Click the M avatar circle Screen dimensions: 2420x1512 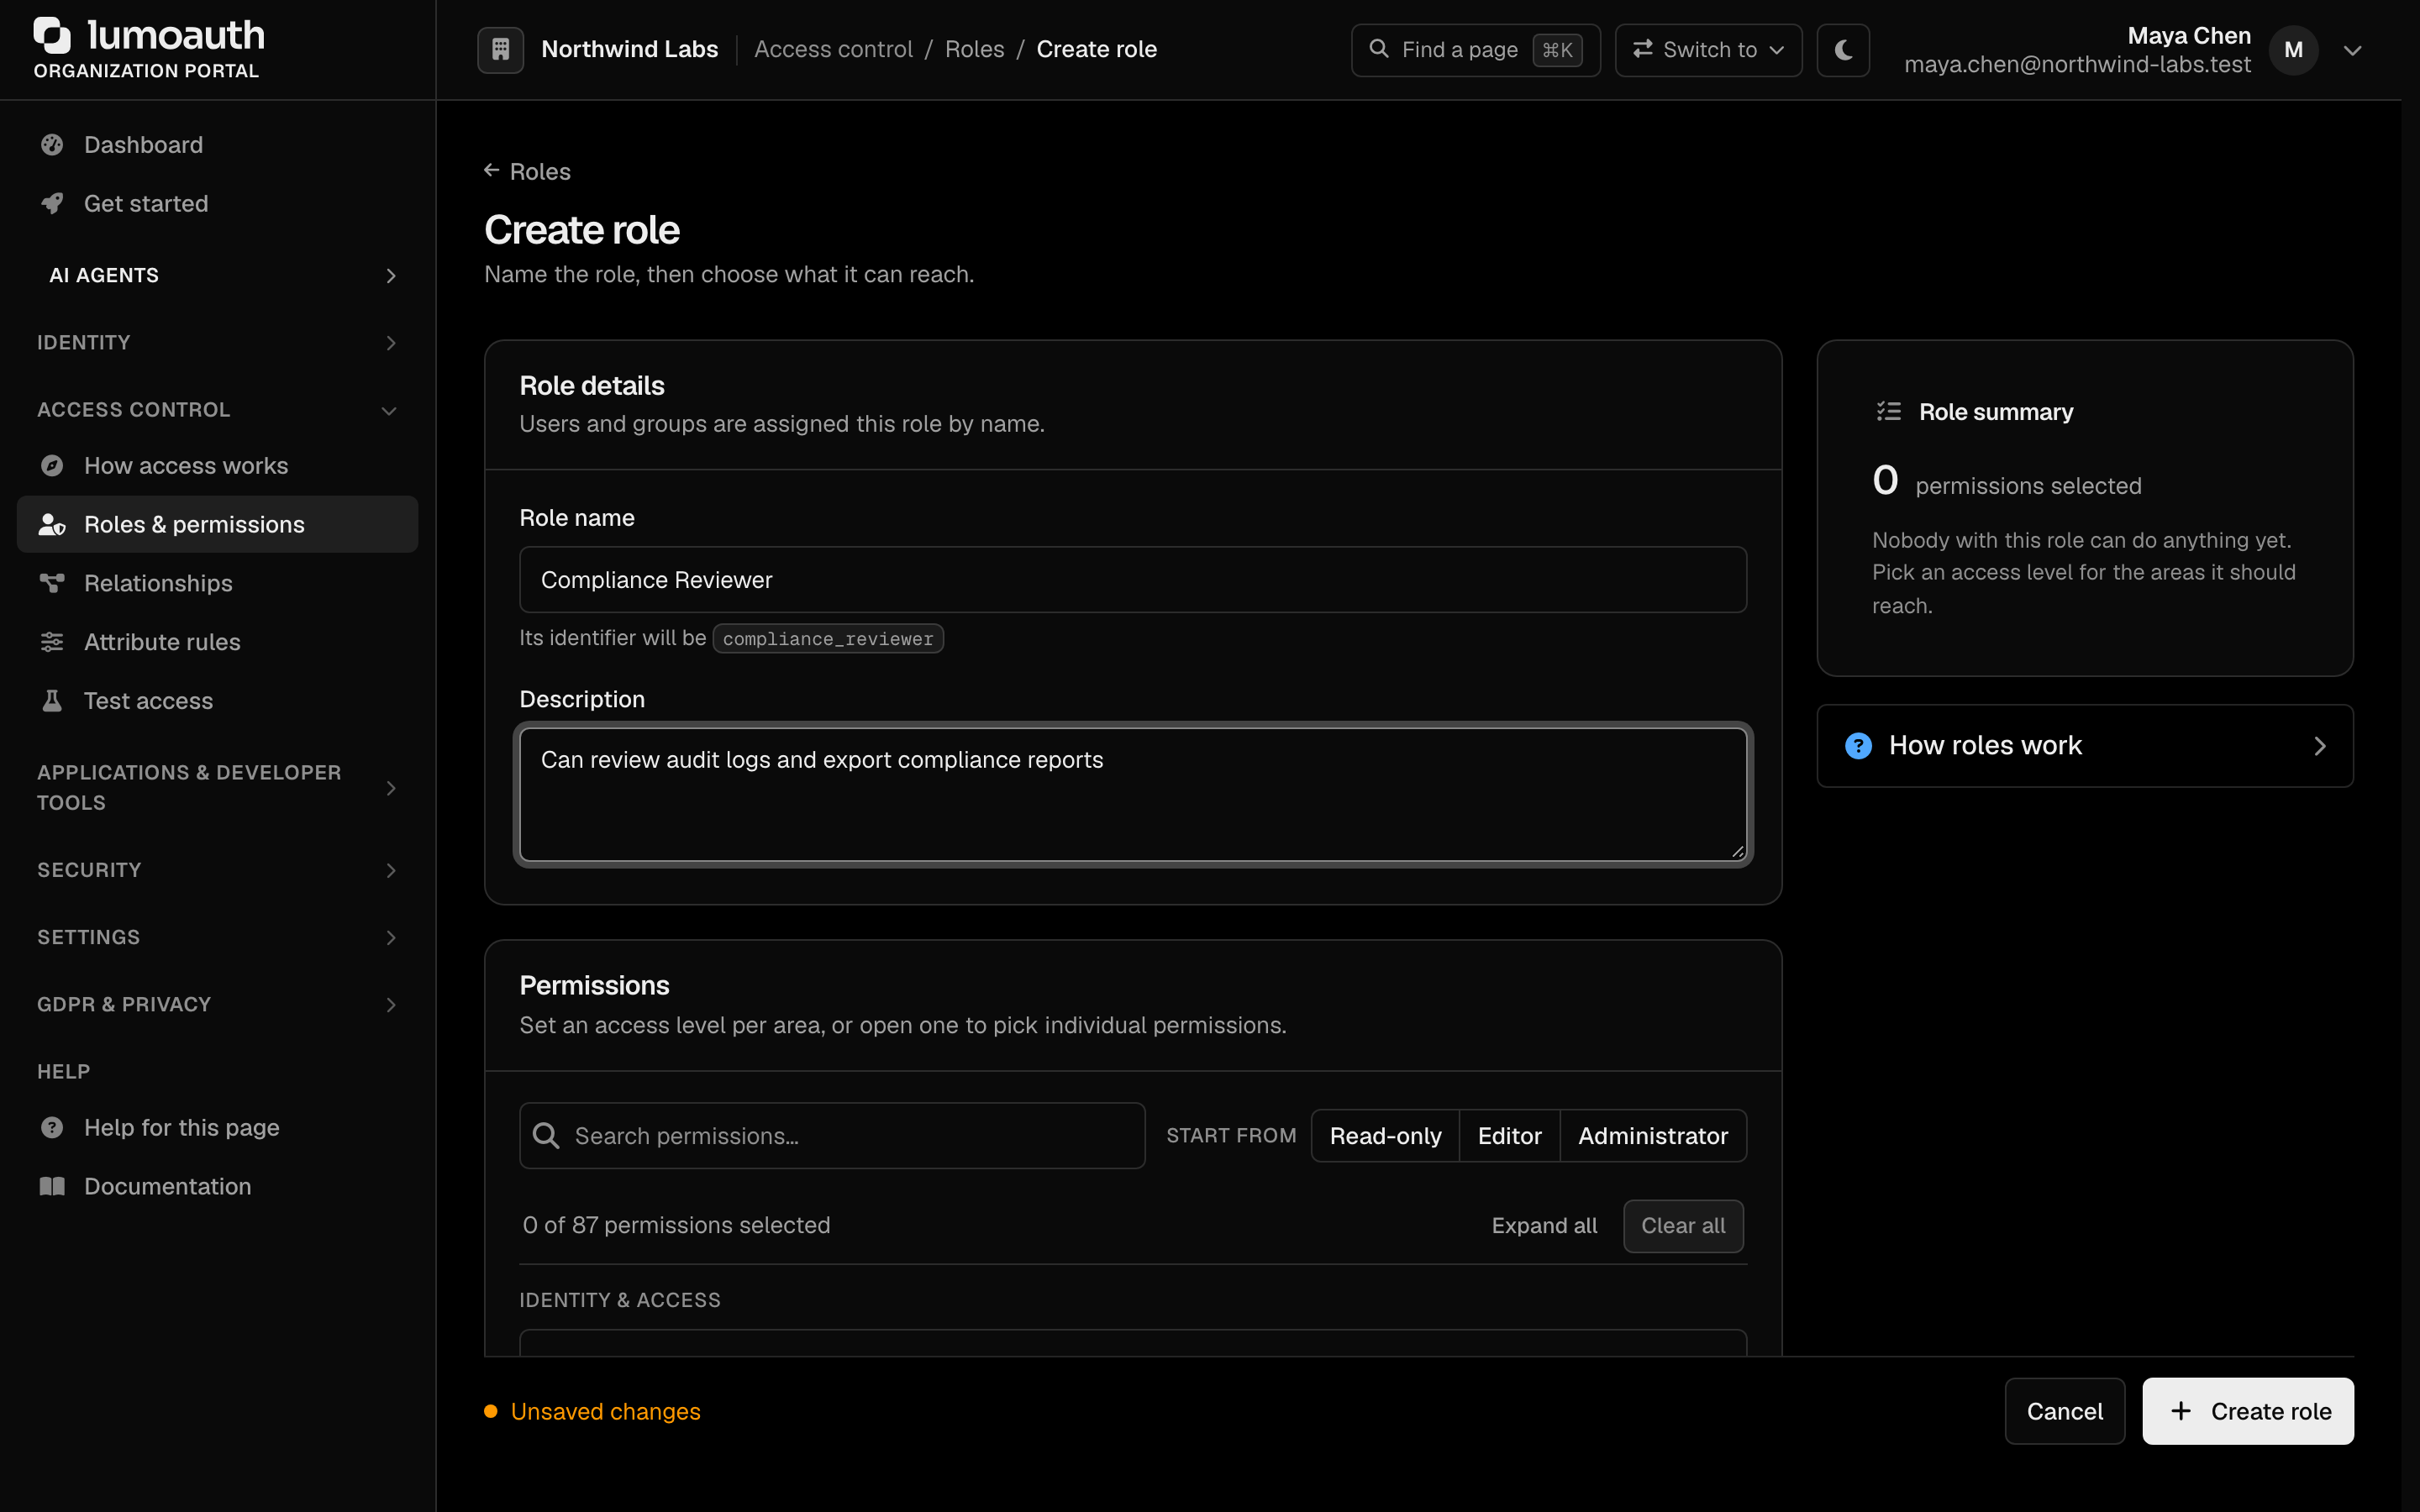tap(2293, 50)
